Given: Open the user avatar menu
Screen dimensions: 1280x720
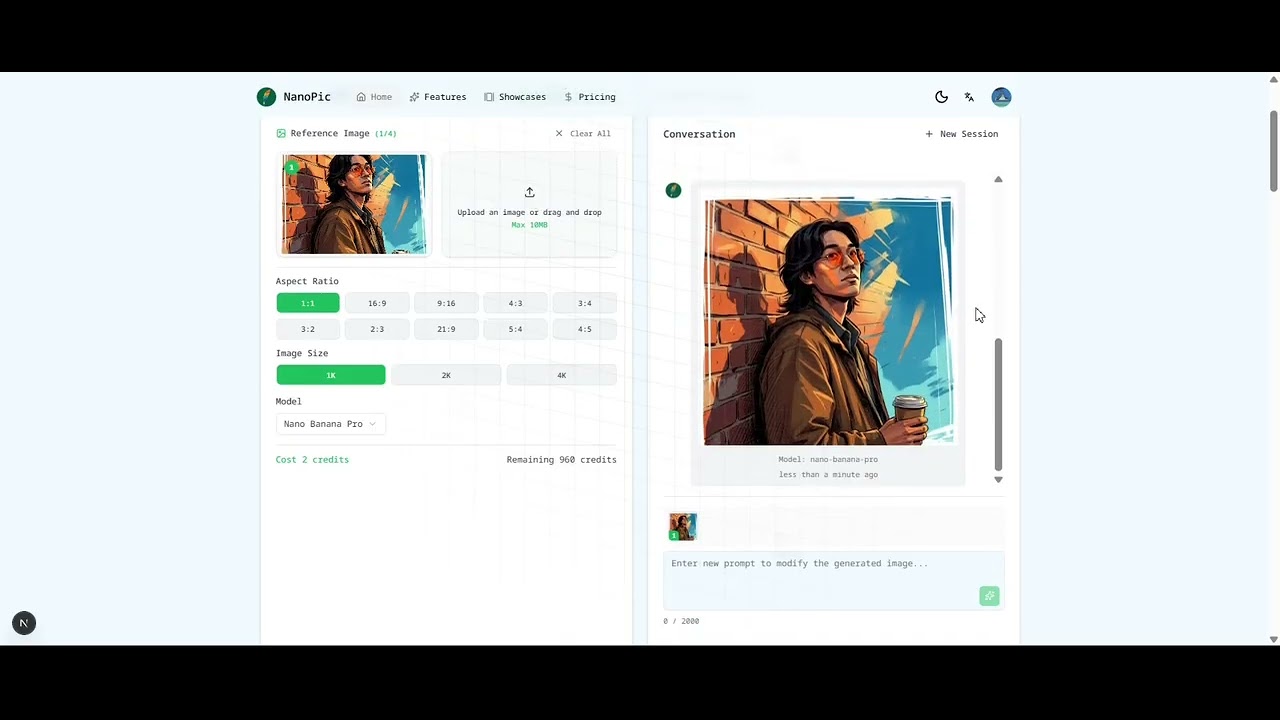Looking at the screenshot, I should point(1001,97).
